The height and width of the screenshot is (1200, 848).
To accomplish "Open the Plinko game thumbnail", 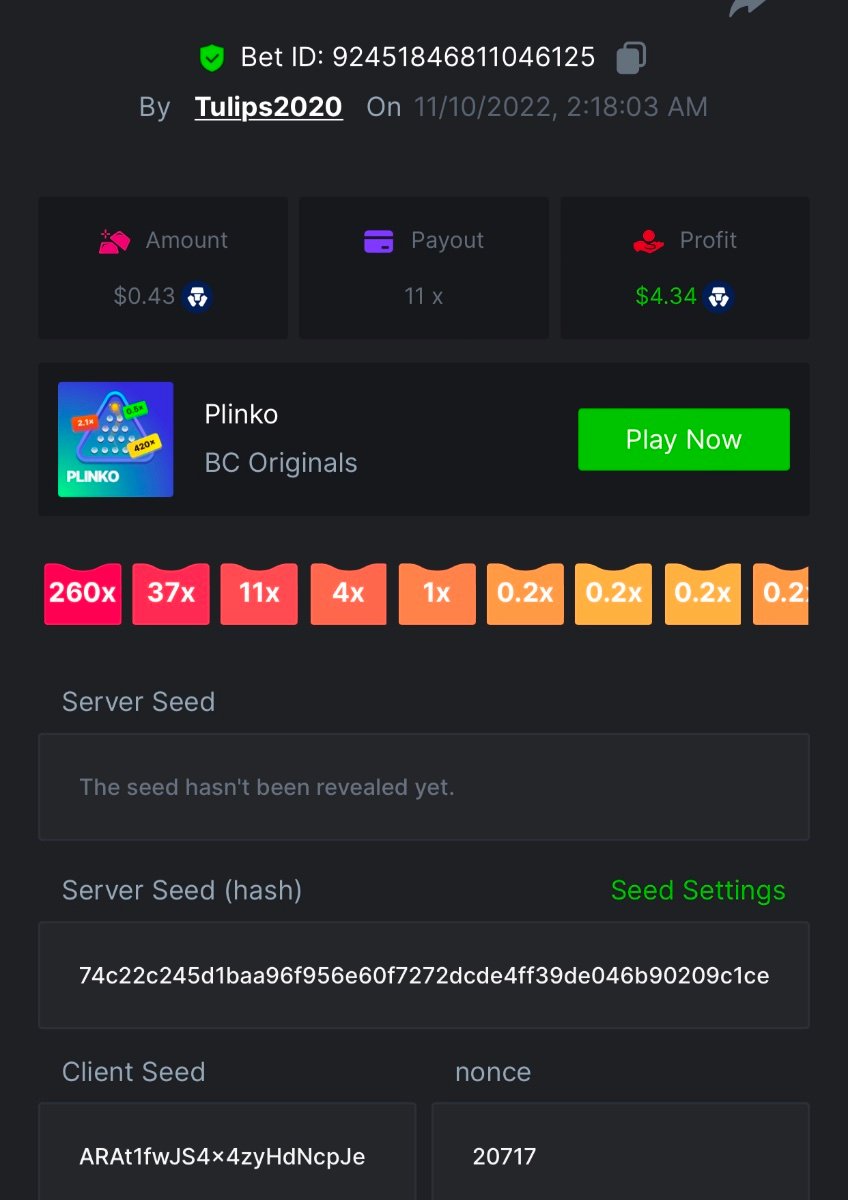I will click(x=116, y=439).
